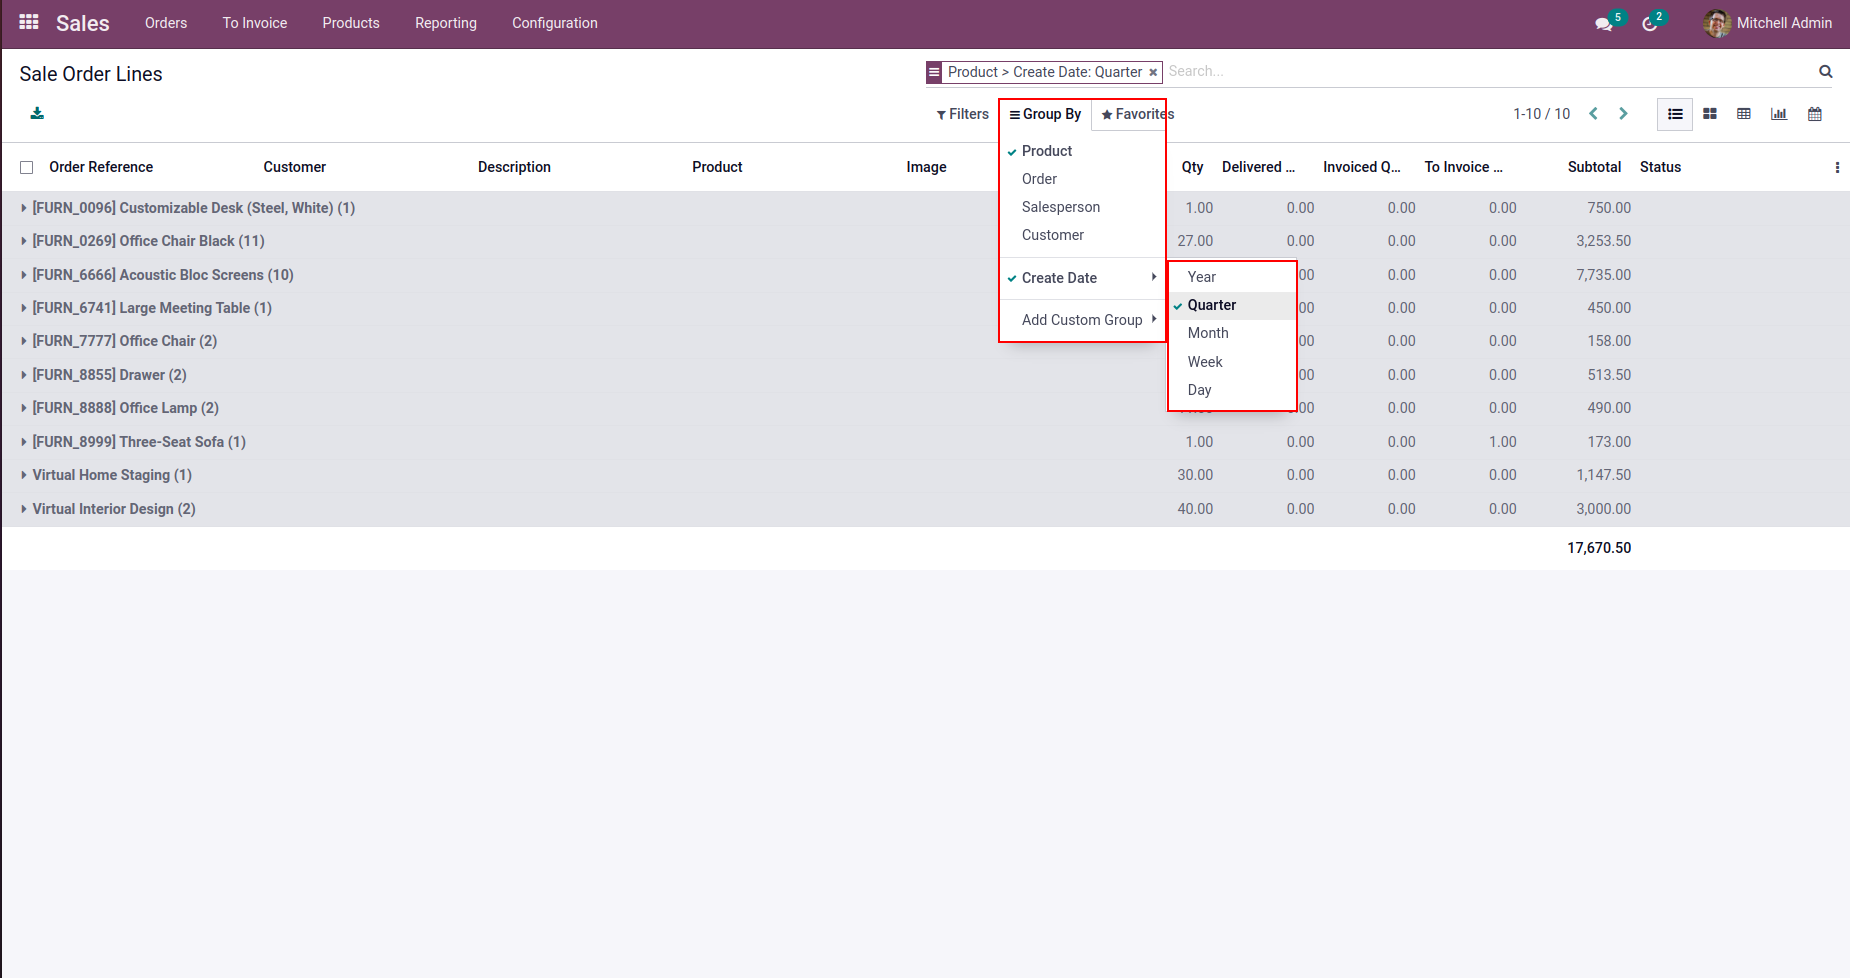Open the activities clock icon
The width and height of the screenshot is (1850, 978).
click(1649, 24)
